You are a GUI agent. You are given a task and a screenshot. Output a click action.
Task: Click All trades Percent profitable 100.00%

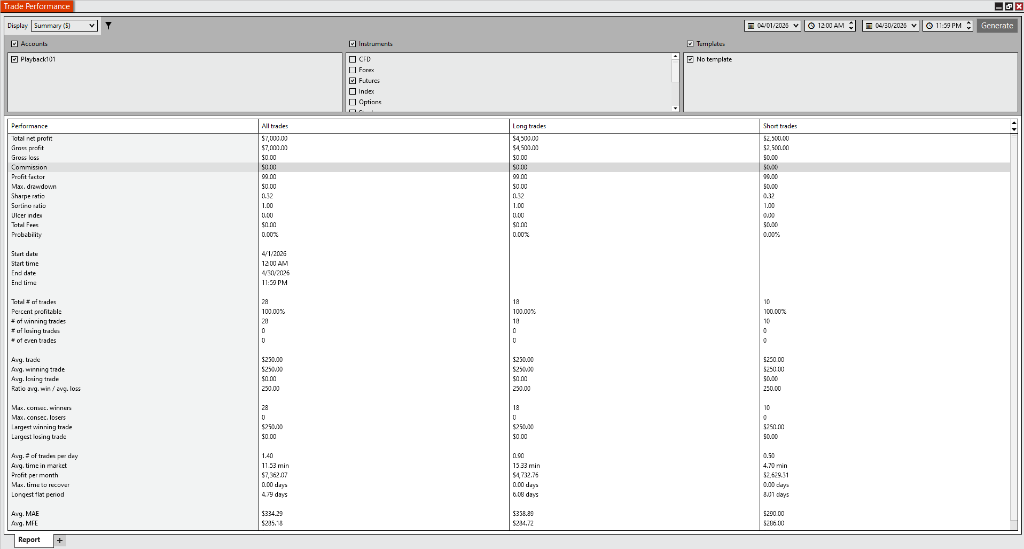pos(273,311)
